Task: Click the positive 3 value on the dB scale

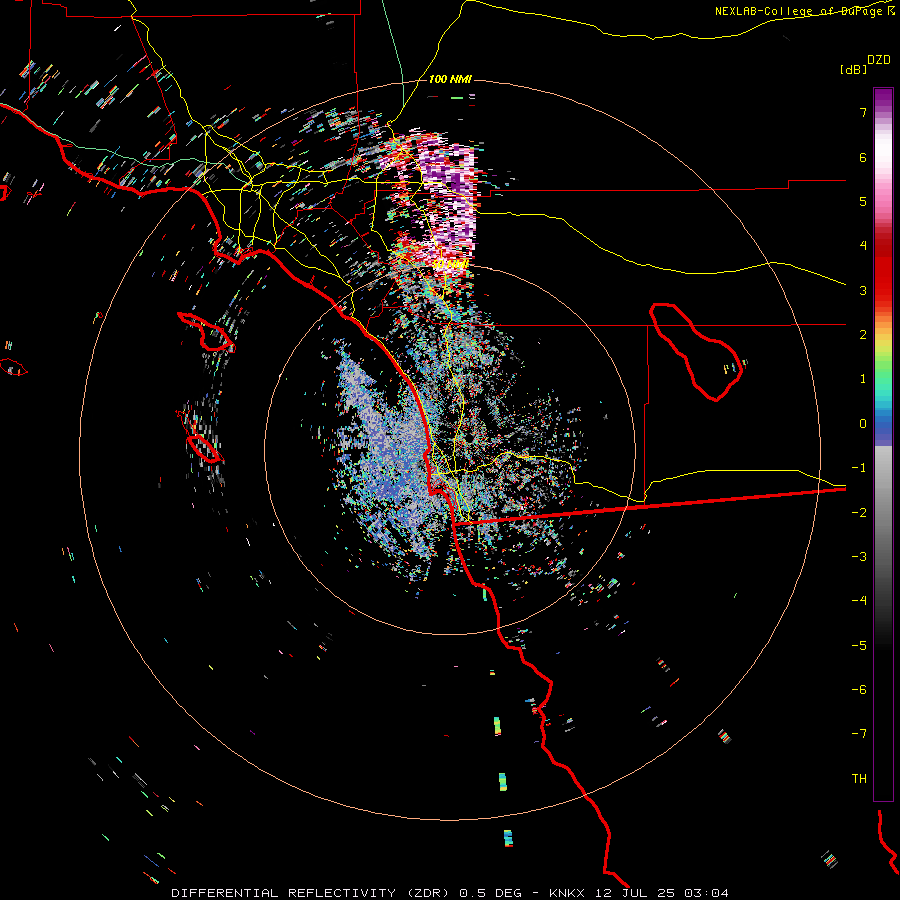Action: click(863, 290)
